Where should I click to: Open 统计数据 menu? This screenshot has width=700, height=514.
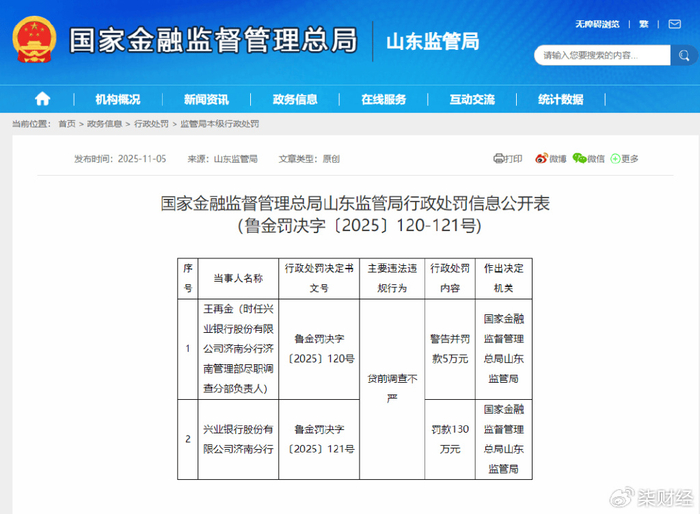click(561, 99)
